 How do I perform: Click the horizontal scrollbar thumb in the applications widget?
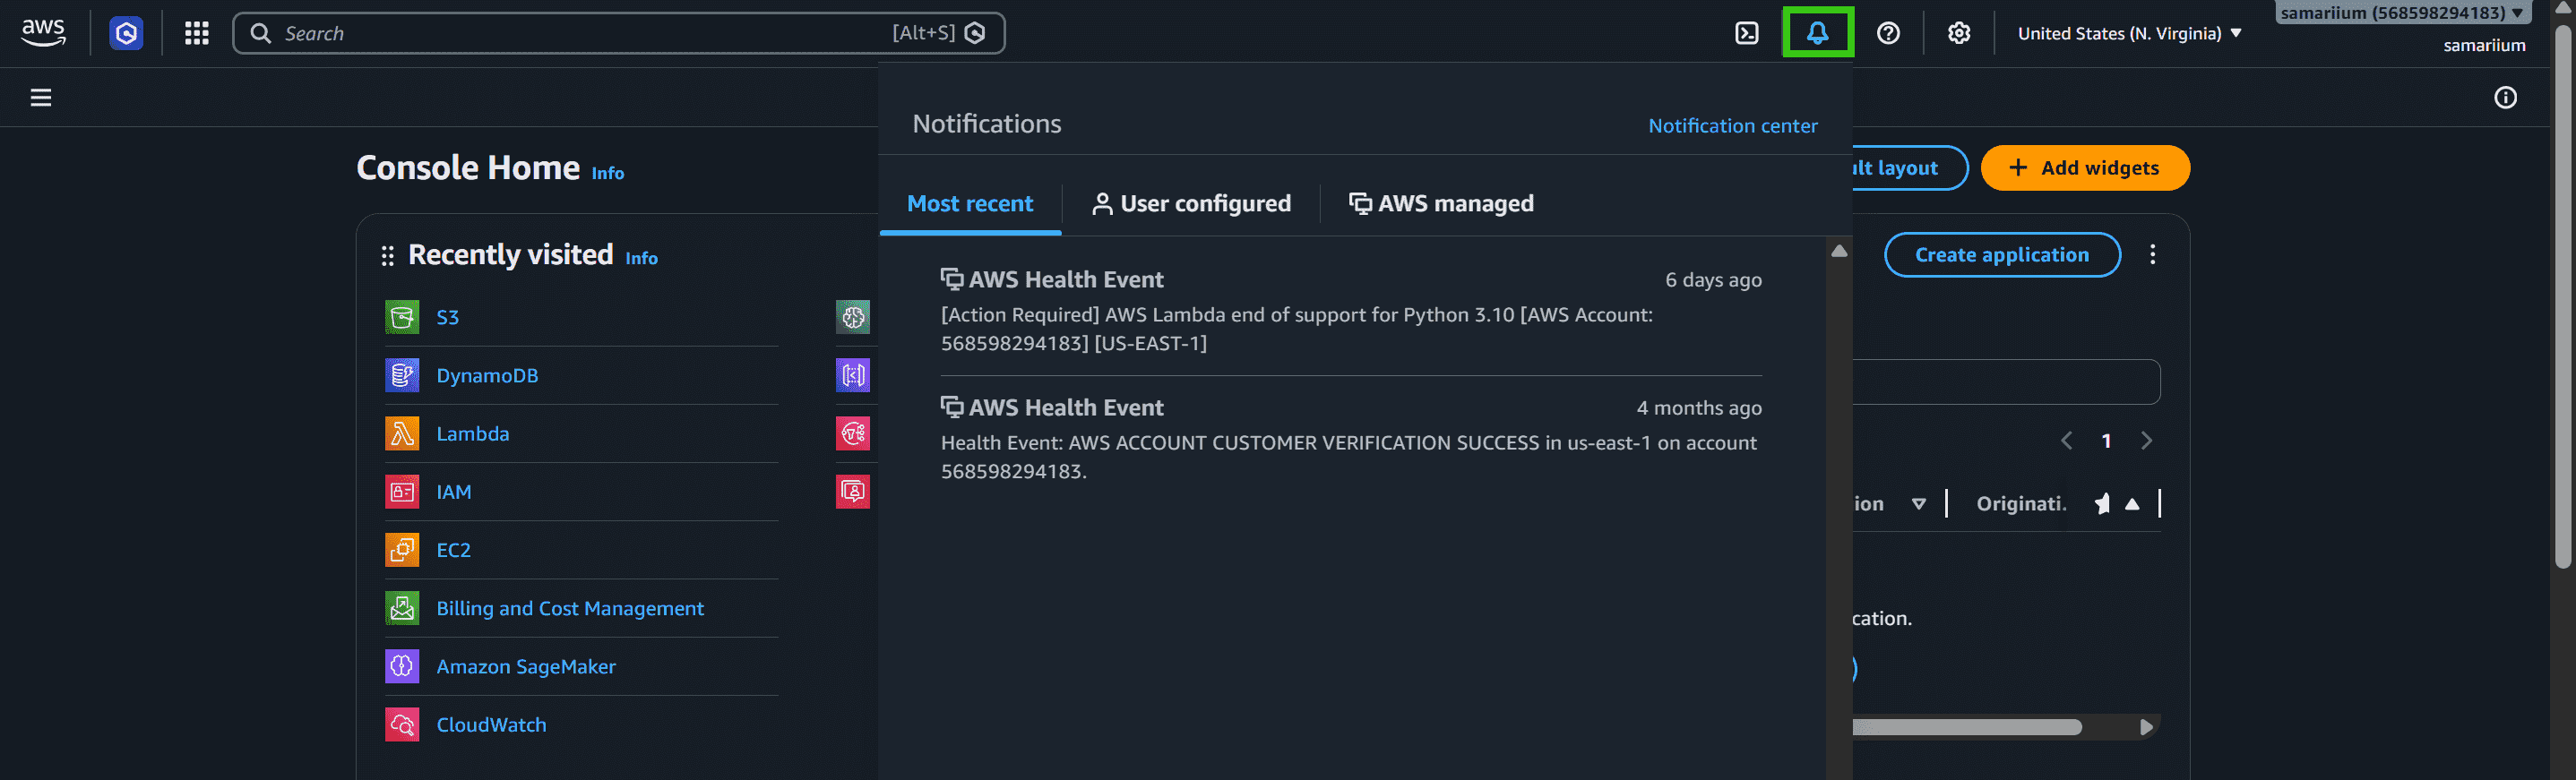click(x=1967, y=727)
